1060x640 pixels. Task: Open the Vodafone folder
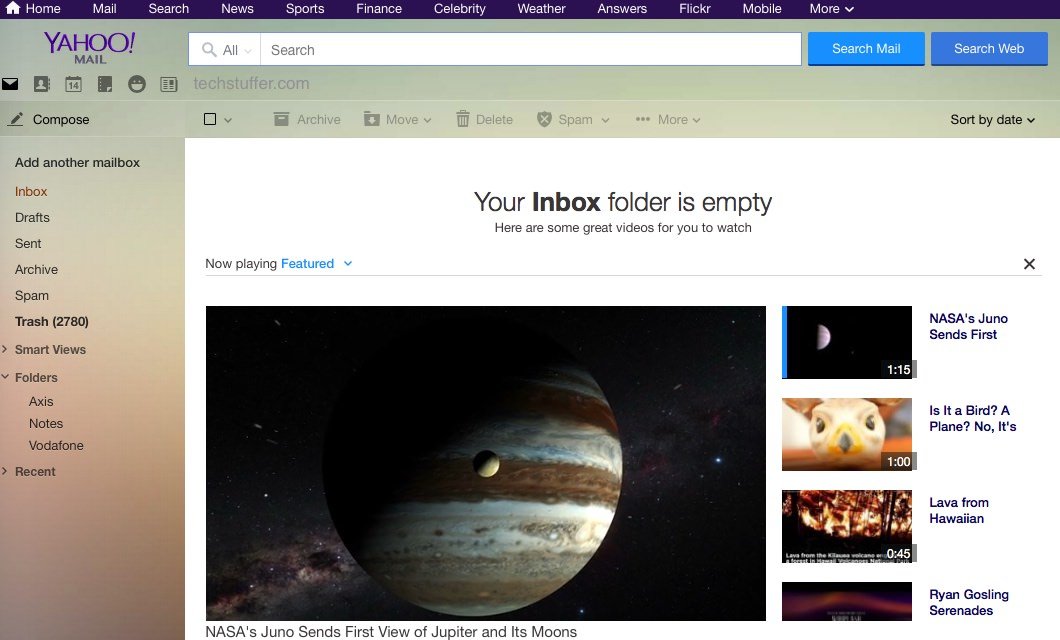click(x=56, y=445)
